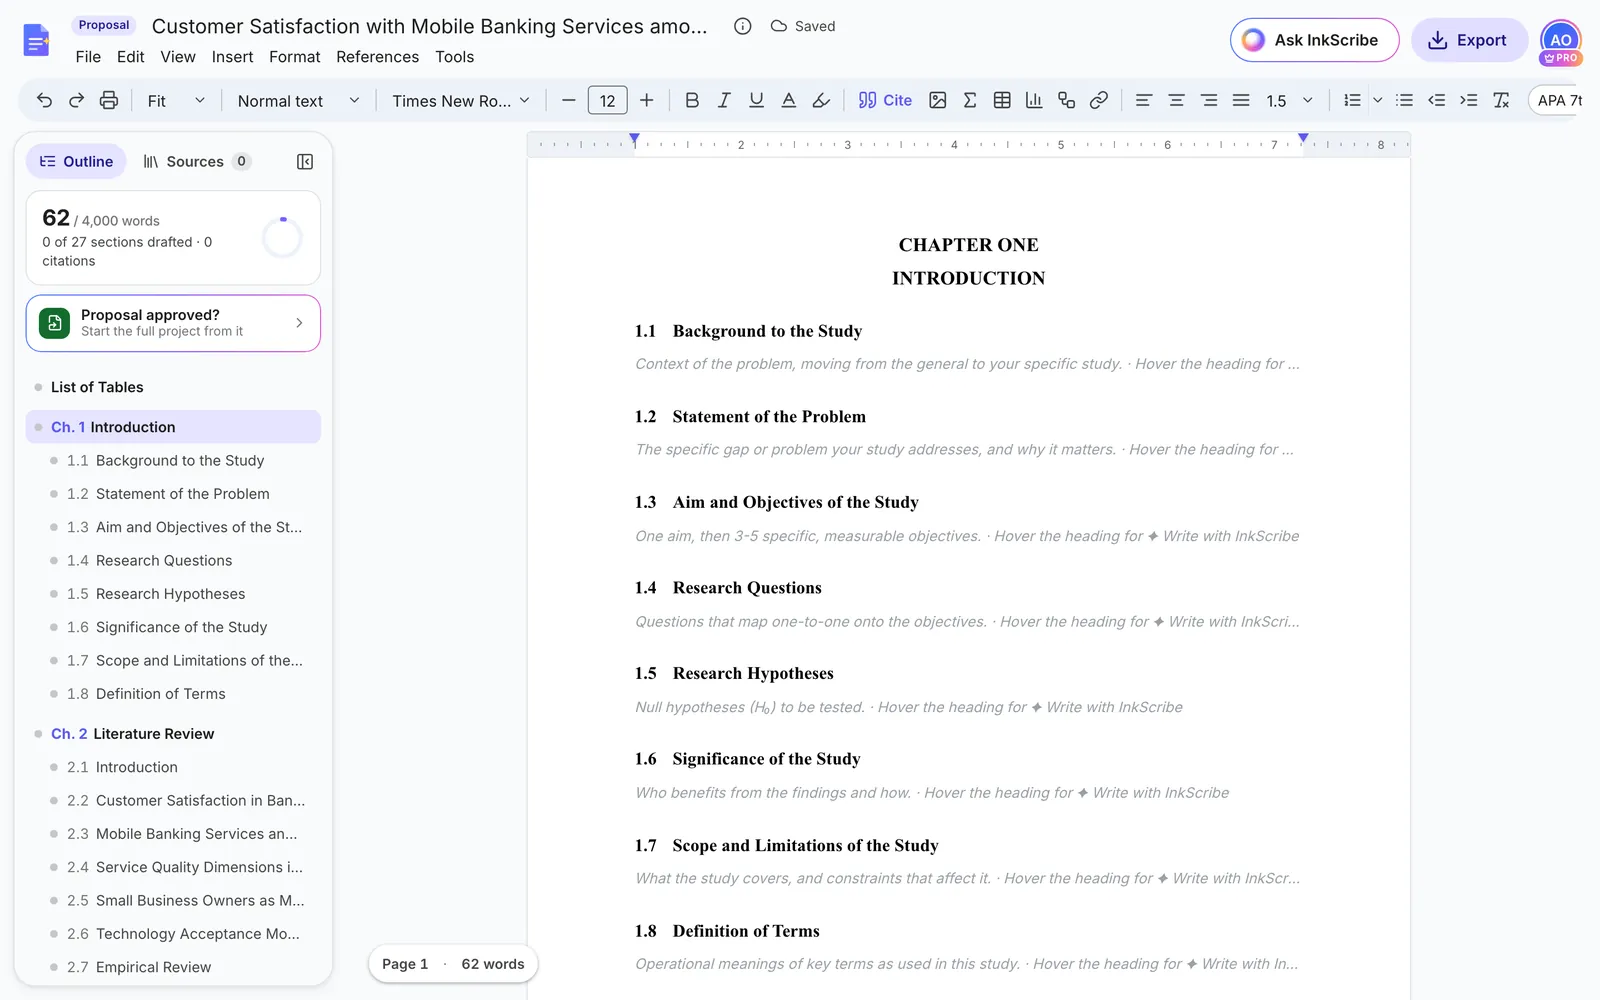This screenshot has height=1000, width=1600.
Task: Open the File menu
Action: pos(88,57)
